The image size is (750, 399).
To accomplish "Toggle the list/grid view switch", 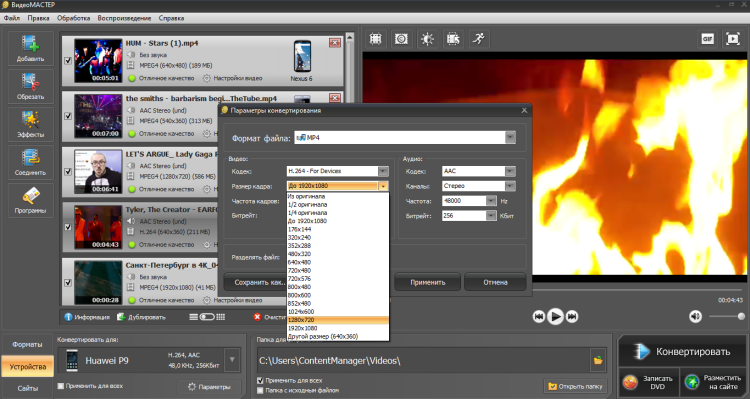I will [207, 317].
